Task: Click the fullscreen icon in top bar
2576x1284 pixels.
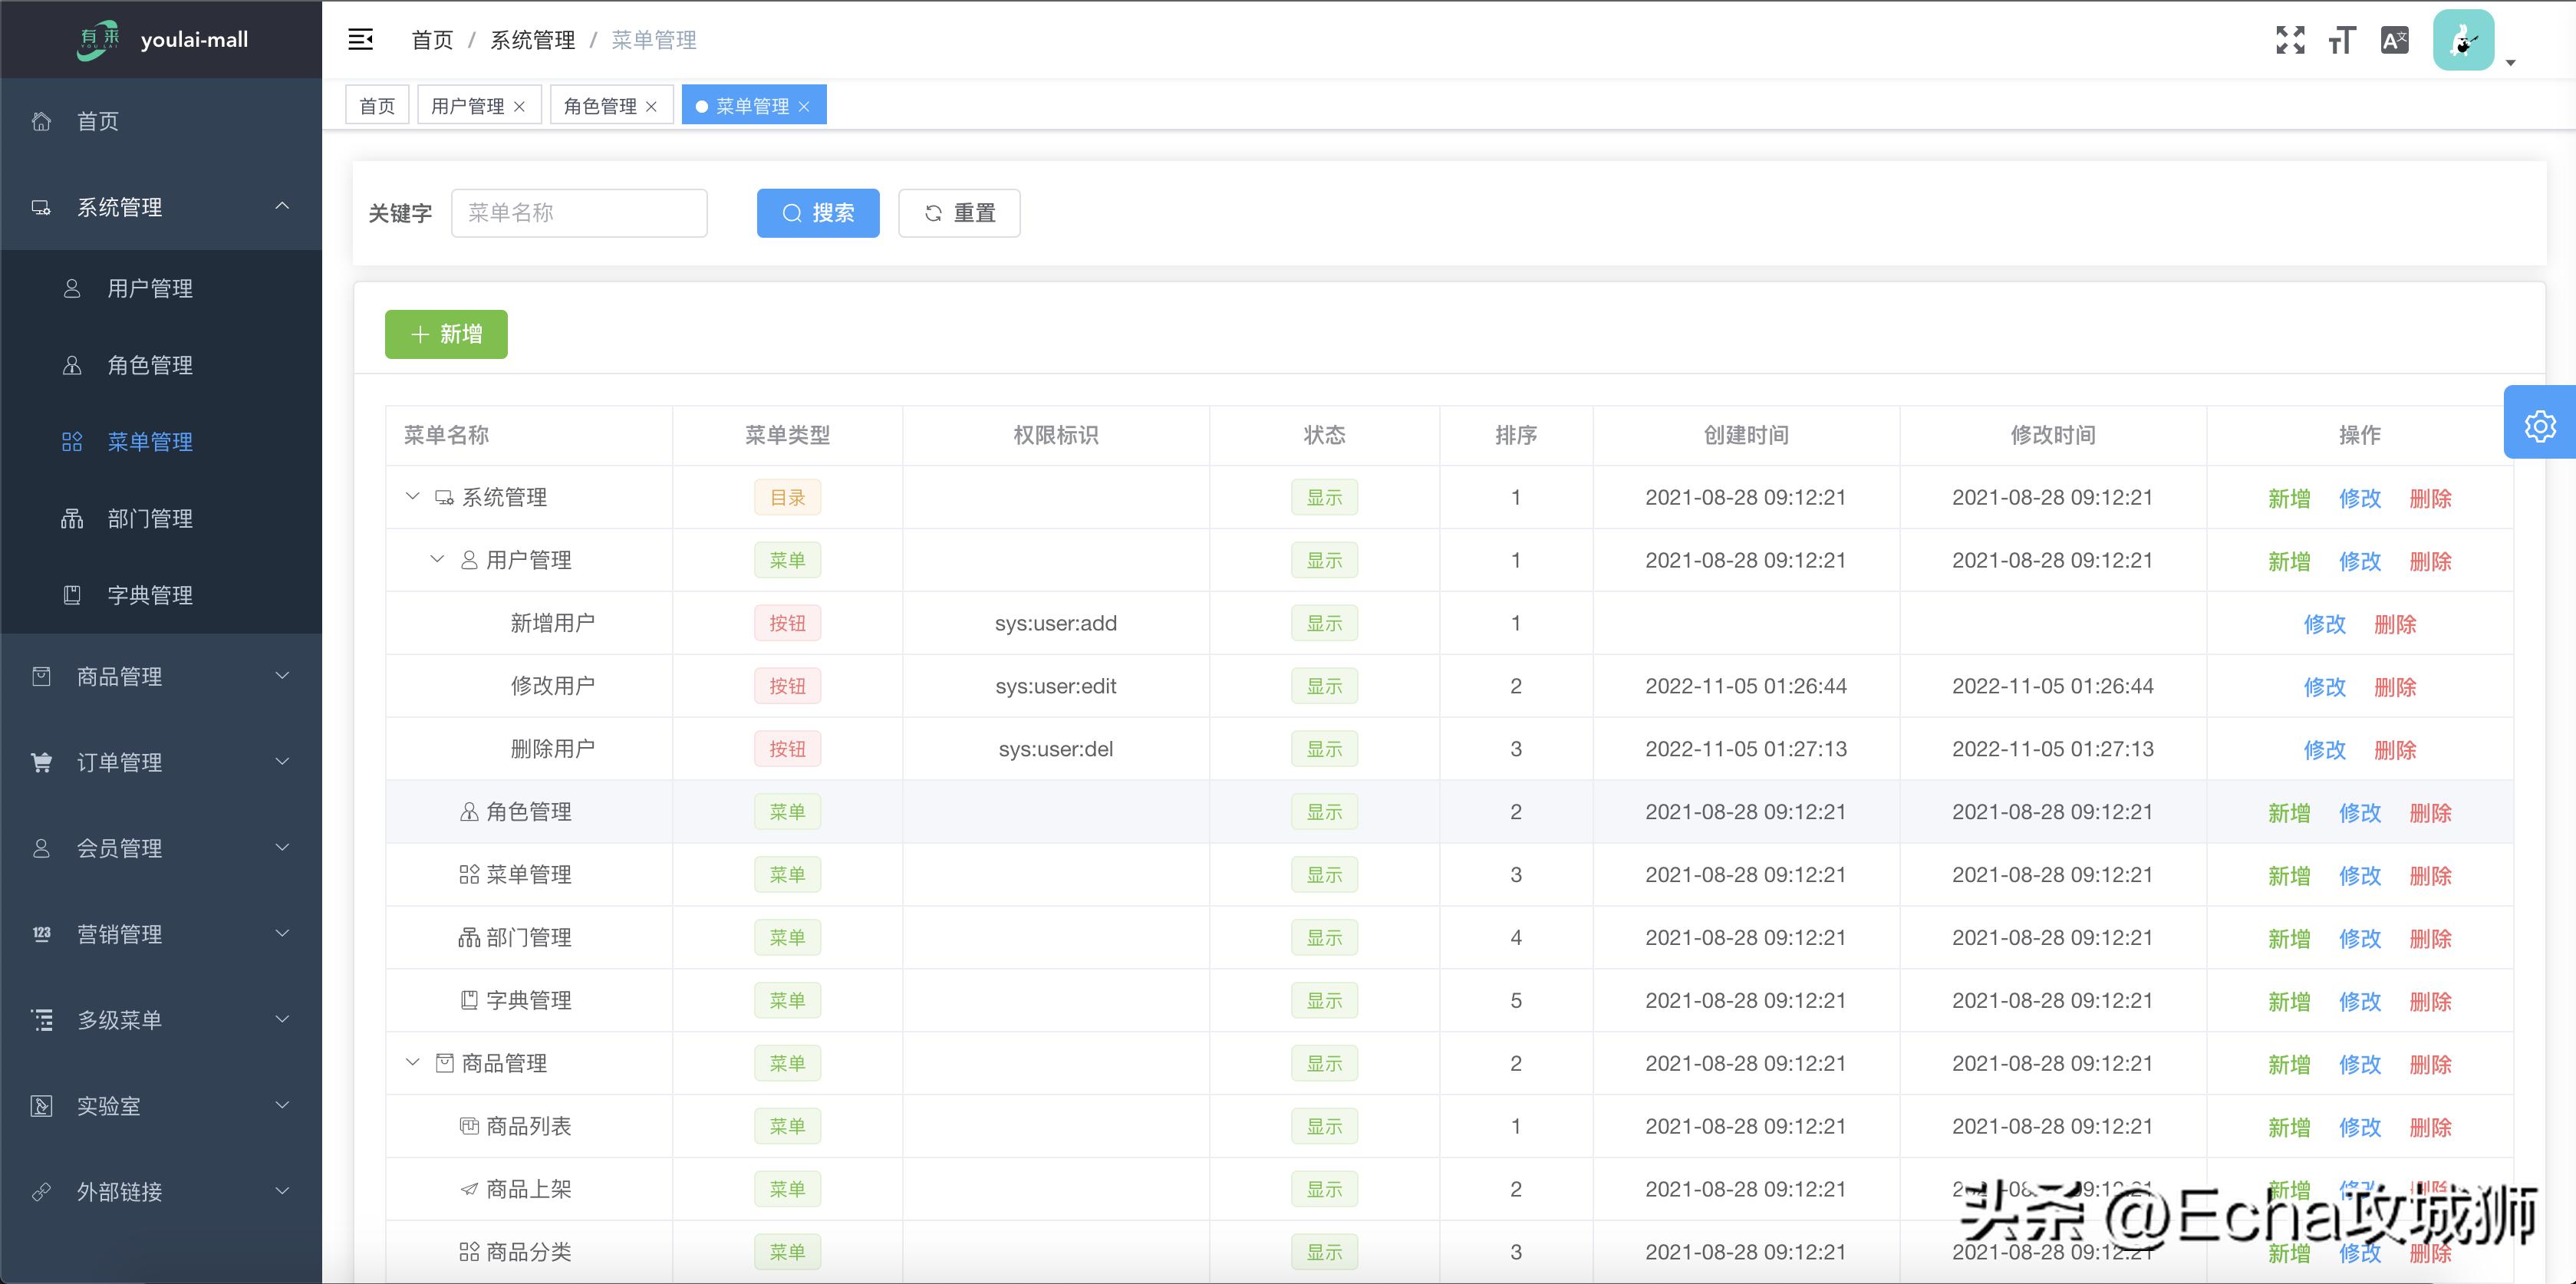Action: click(x=2290, y=39)
